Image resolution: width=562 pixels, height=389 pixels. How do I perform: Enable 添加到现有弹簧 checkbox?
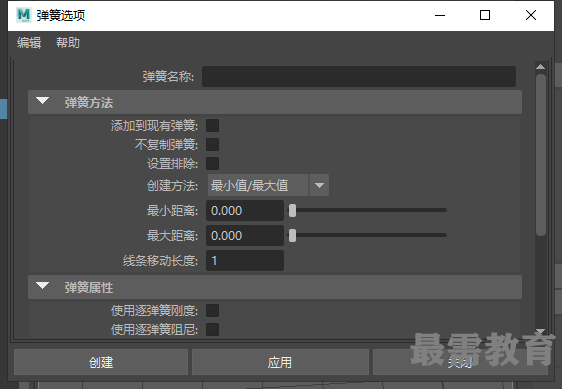[x=212, y=125]
